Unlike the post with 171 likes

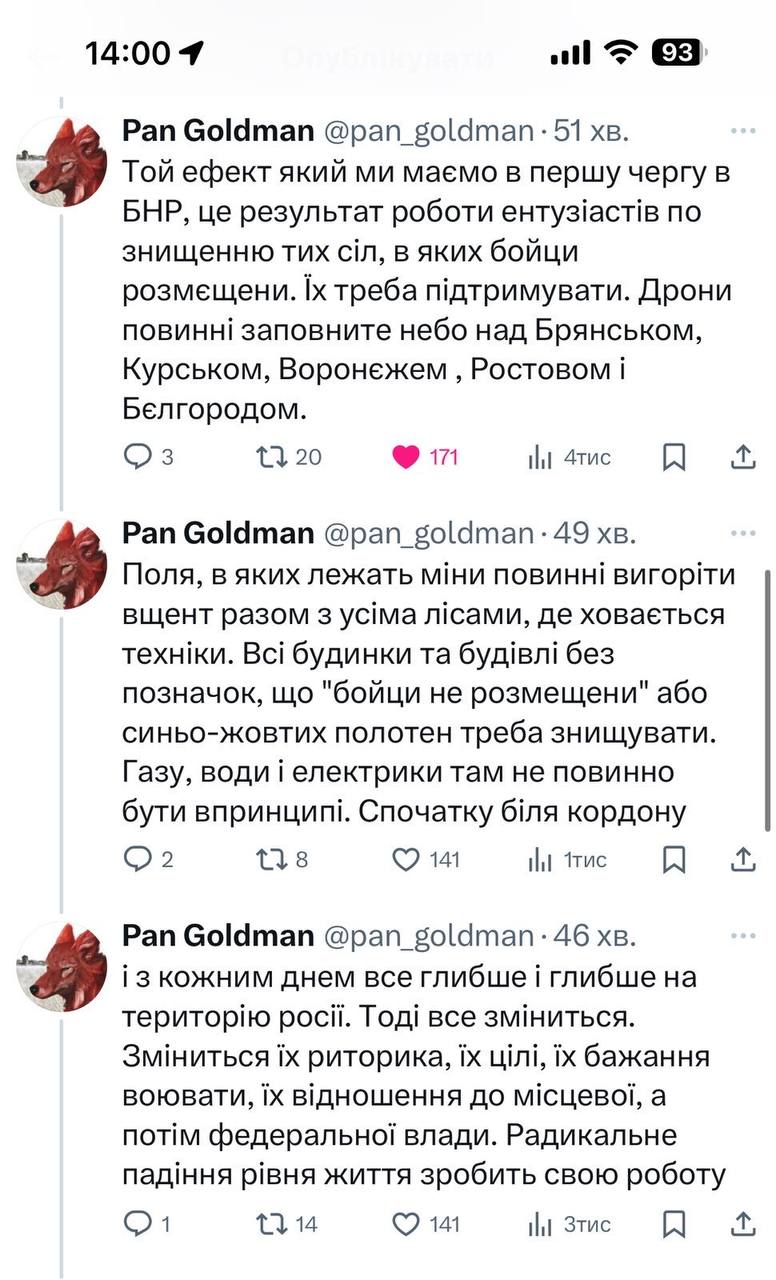coord(406,457)
